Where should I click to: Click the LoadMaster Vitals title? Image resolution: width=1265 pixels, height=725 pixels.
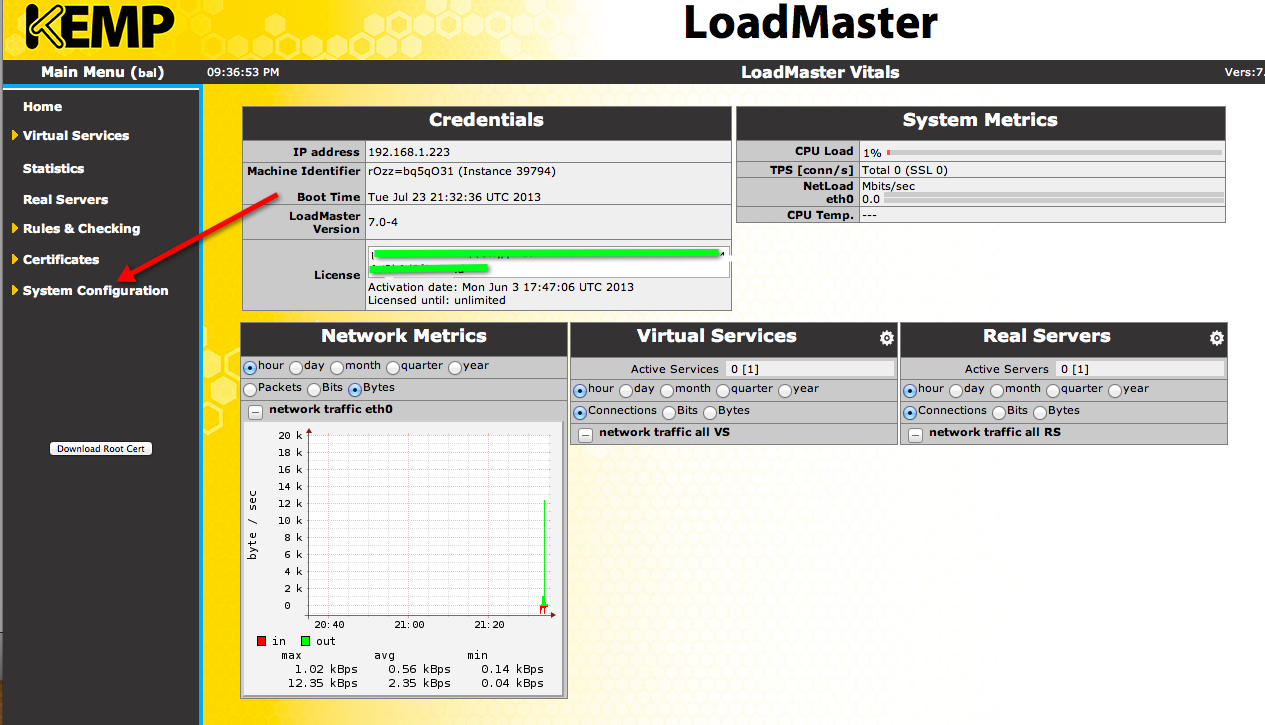(x=820, y=72)
